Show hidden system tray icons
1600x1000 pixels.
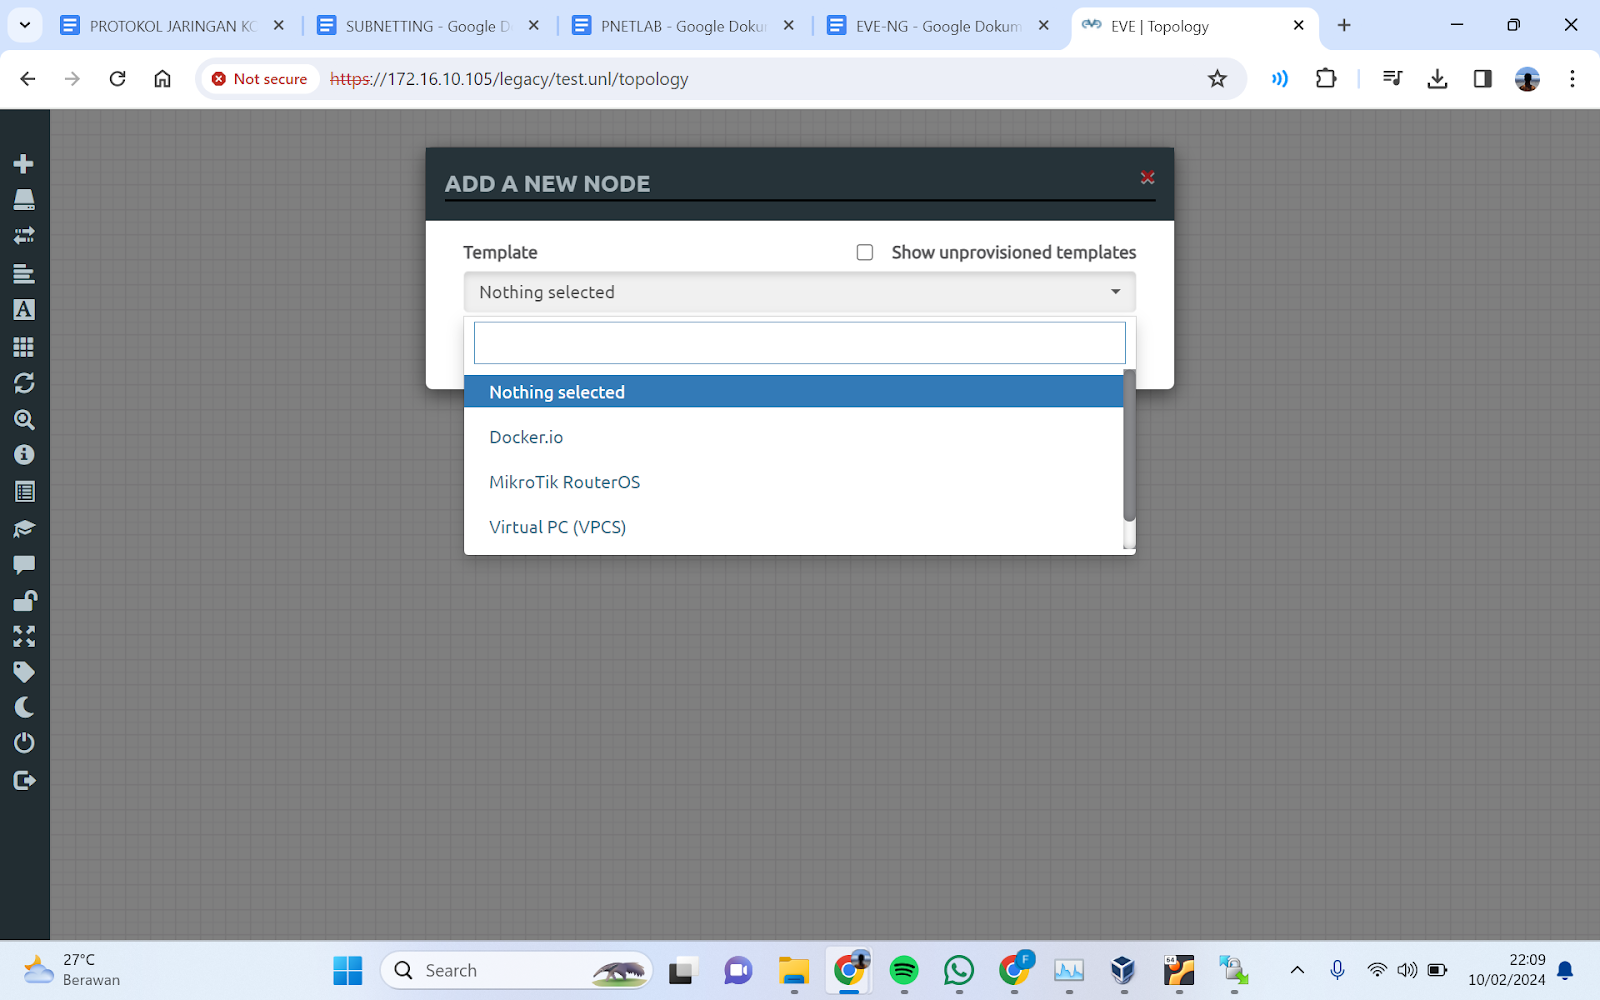point(1297,970)
